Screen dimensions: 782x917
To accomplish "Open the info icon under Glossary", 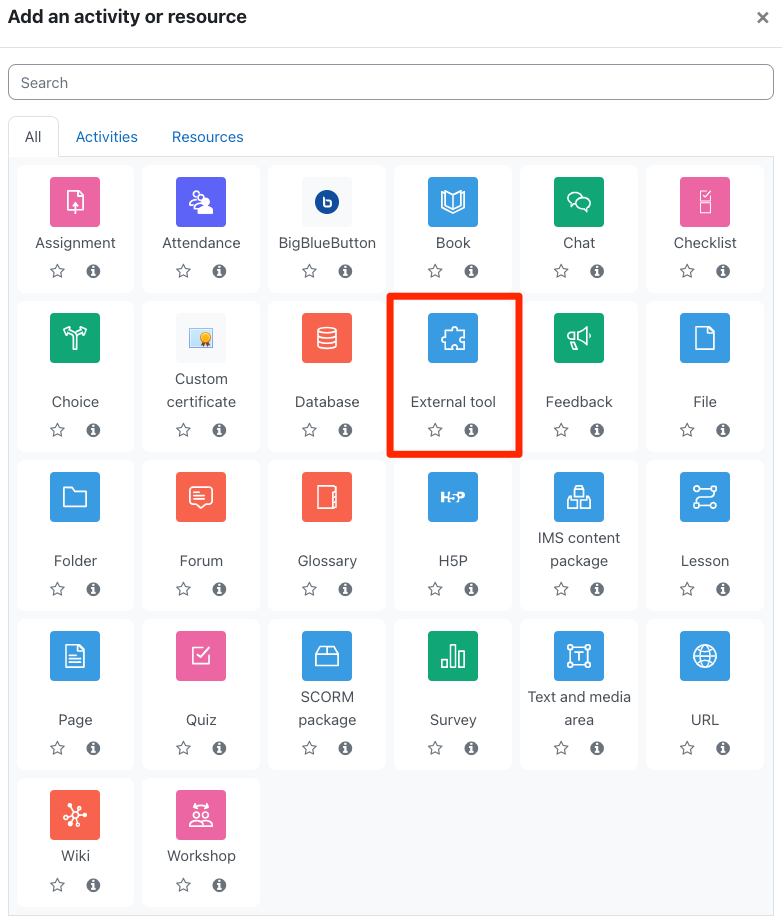I will pos(345,589).
